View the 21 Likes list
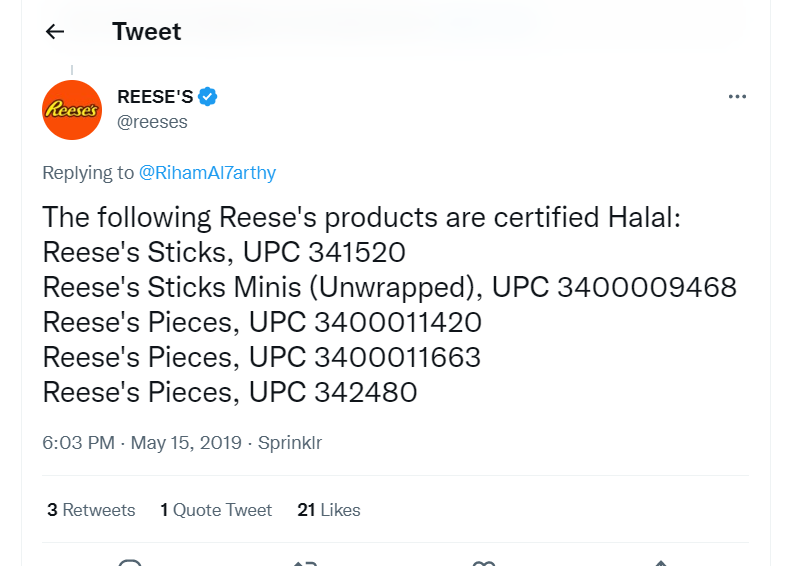Screen dimensions: 792x566 pyautogui.click(x=329, y=510)
